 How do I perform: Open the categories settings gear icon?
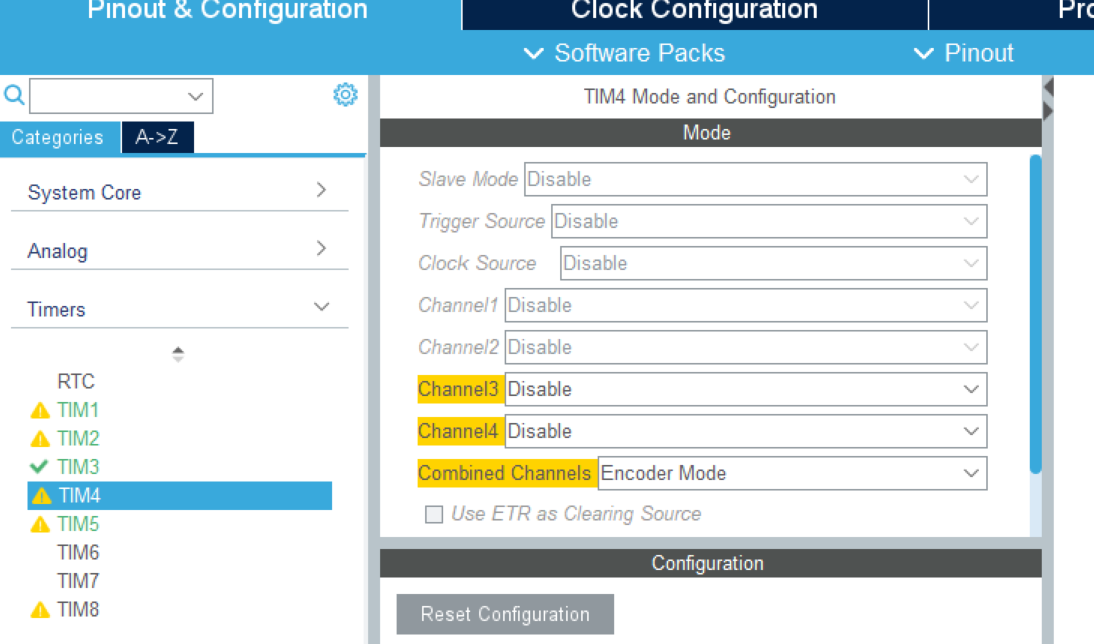pyautogui.click(x=345, y=95)
